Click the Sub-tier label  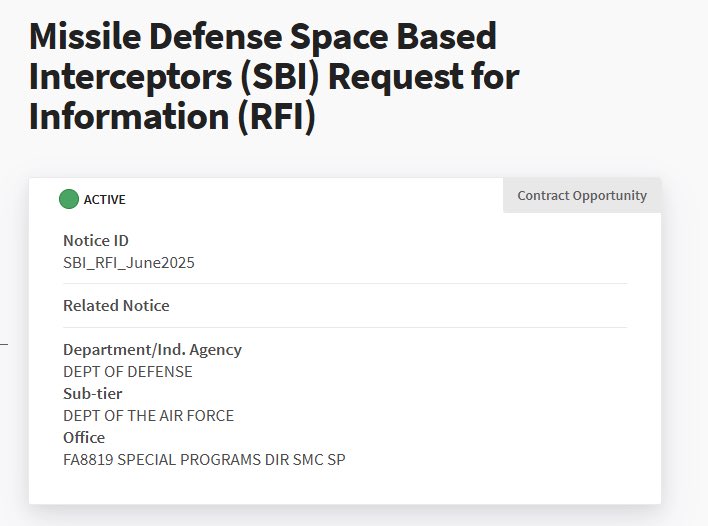(92, 394)
